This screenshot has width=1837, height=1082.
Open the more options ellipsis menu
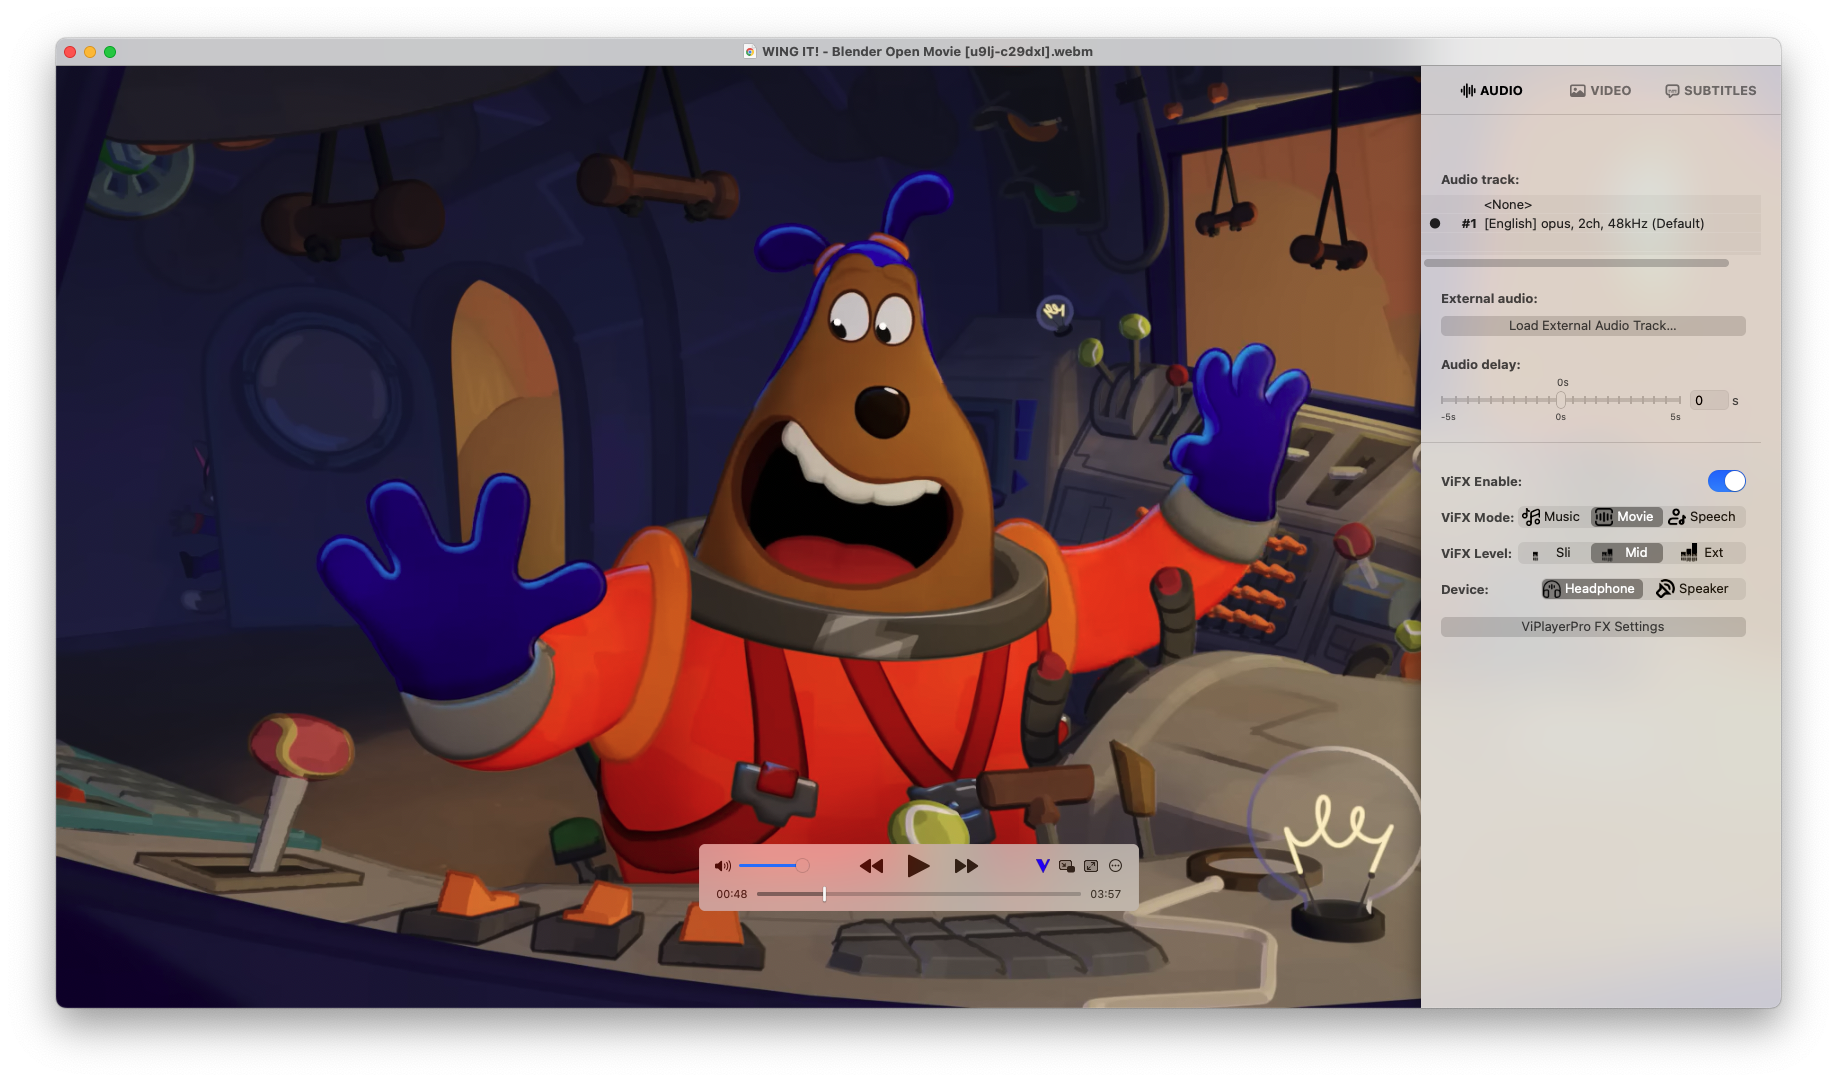click(1116, 866)
